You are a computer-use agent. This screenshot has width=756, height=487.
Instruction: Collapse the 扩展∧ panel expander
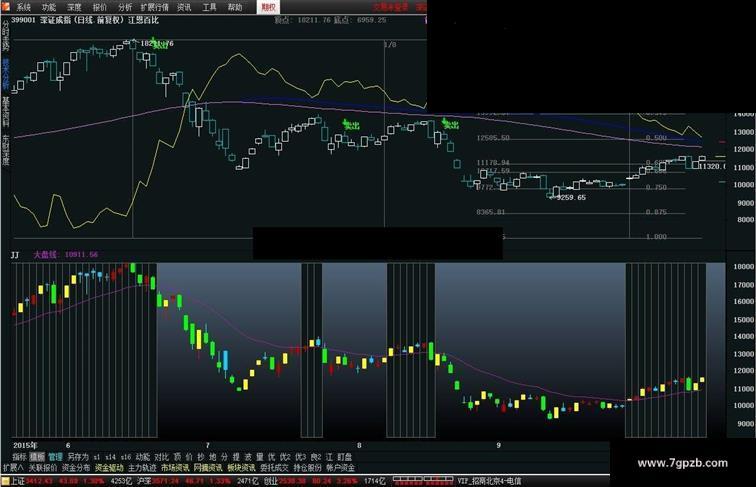coord(14,468)
